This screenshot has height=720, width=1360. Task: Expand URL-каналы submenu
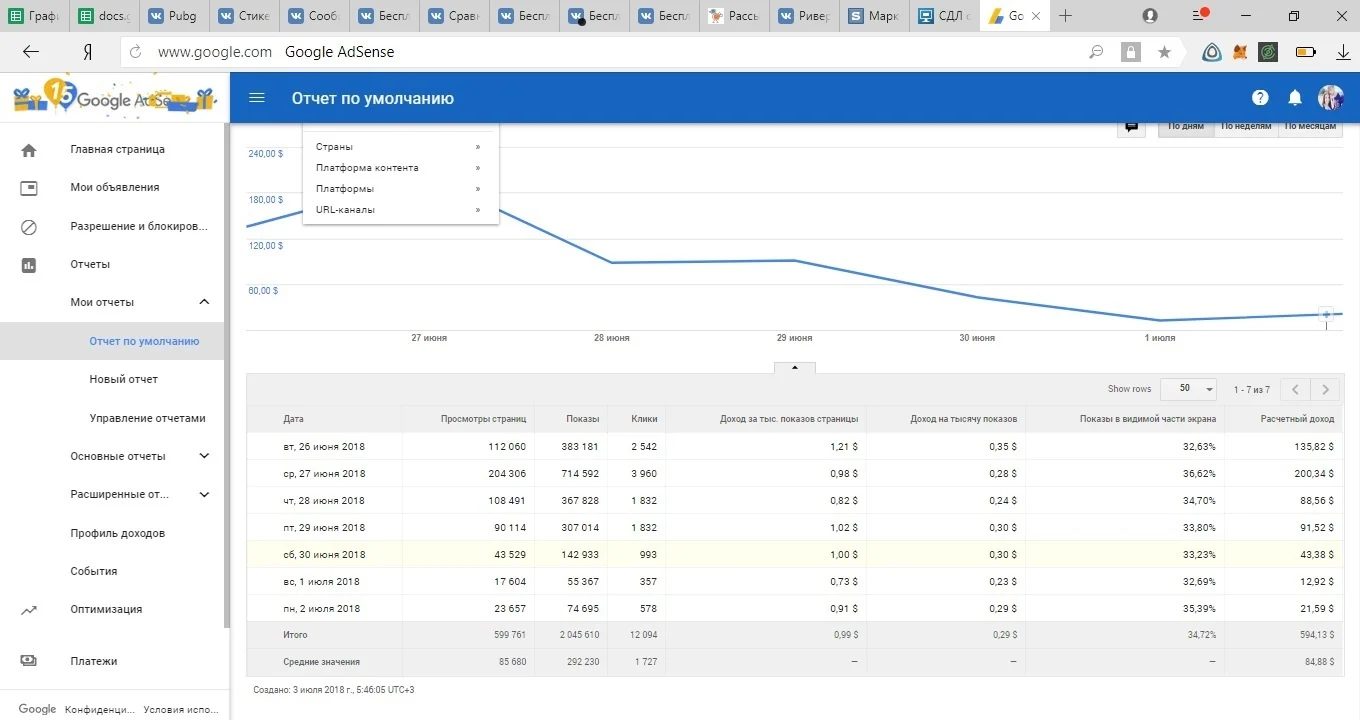point(400,210)
